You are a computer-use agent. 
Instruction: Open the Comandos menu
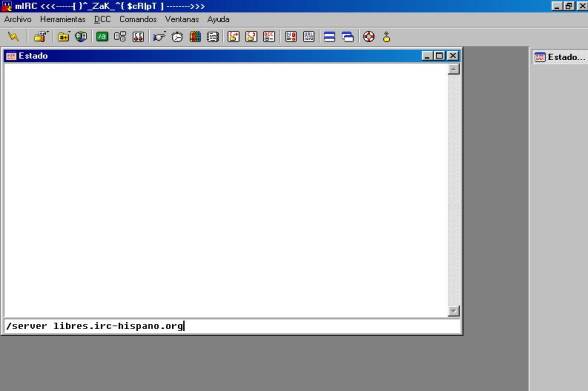(x=138, y=19)
